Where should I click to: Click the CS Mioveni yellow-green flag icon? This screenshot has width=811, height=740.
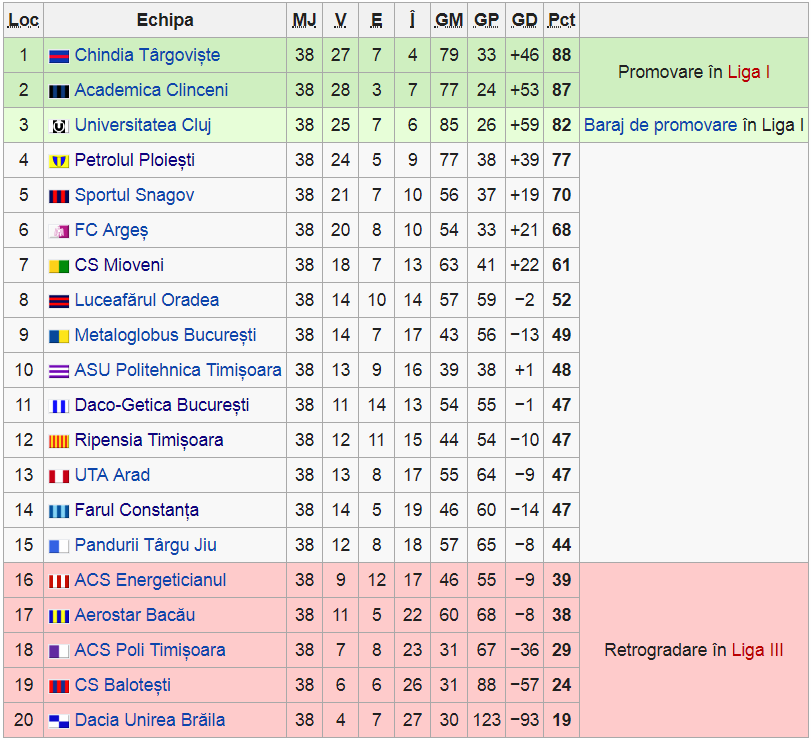[58, 266]
